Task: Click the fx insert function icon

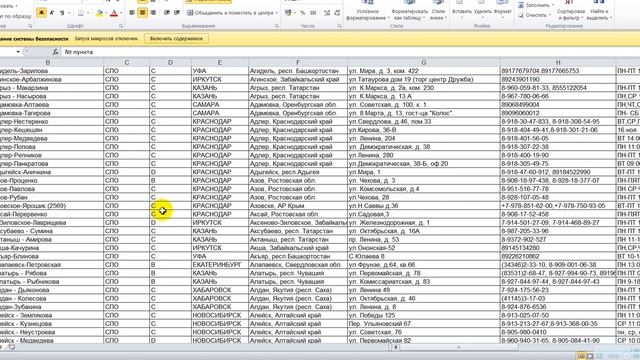Action: click(56, 52)
